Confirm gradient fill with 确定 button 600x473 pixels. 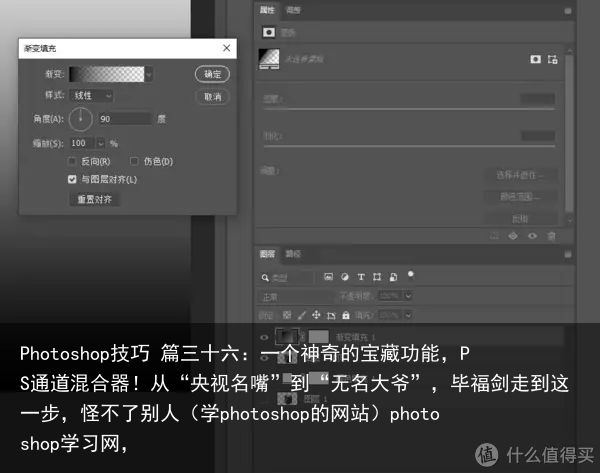(212, 74)
